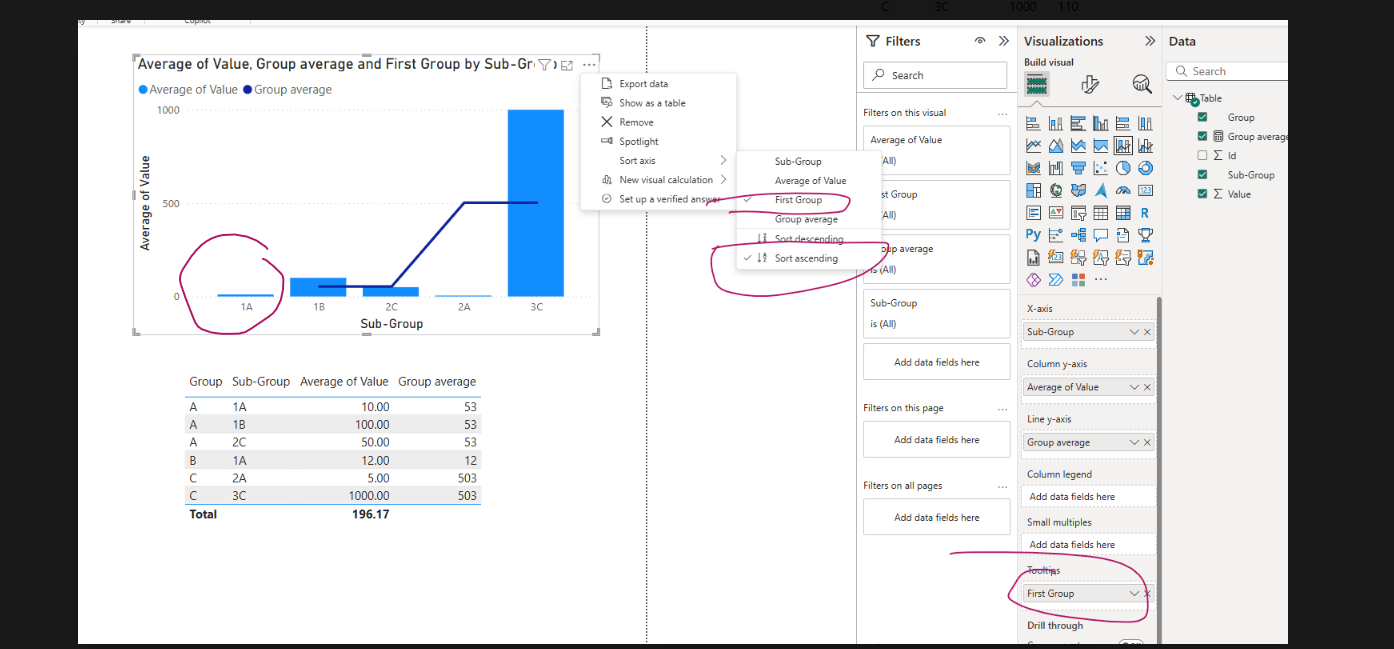Uncheck the Group average field checkbox
This screenshot has width=1394, height=649.
pos(1203,136)
